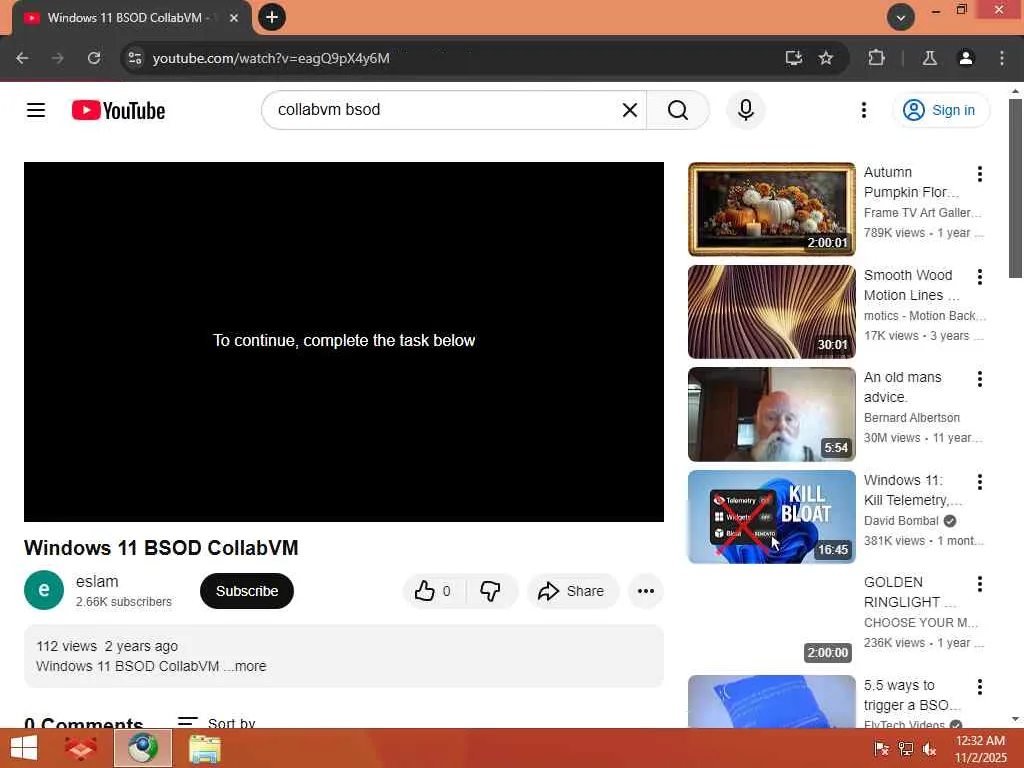Image resolution: width=1024 pixels, height=768 pixels.
Task: Open Autumn Pumpkin video options menu
Action: pyautogui.click(x=980, y=174)
